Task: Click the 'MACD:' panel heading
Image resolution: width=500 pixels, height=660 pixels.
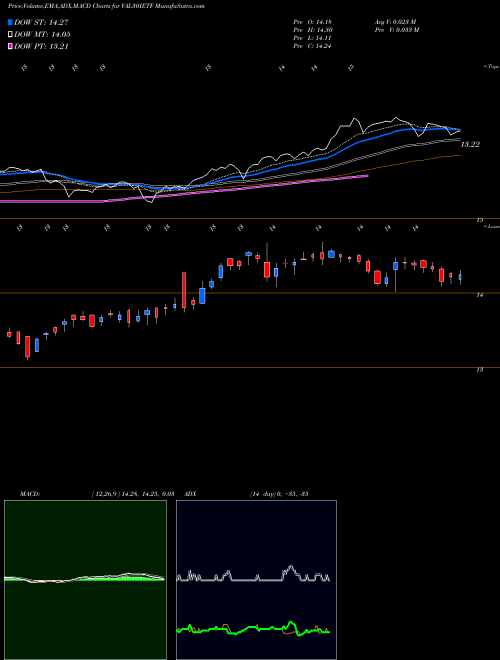Action: [x=30, y=494]
